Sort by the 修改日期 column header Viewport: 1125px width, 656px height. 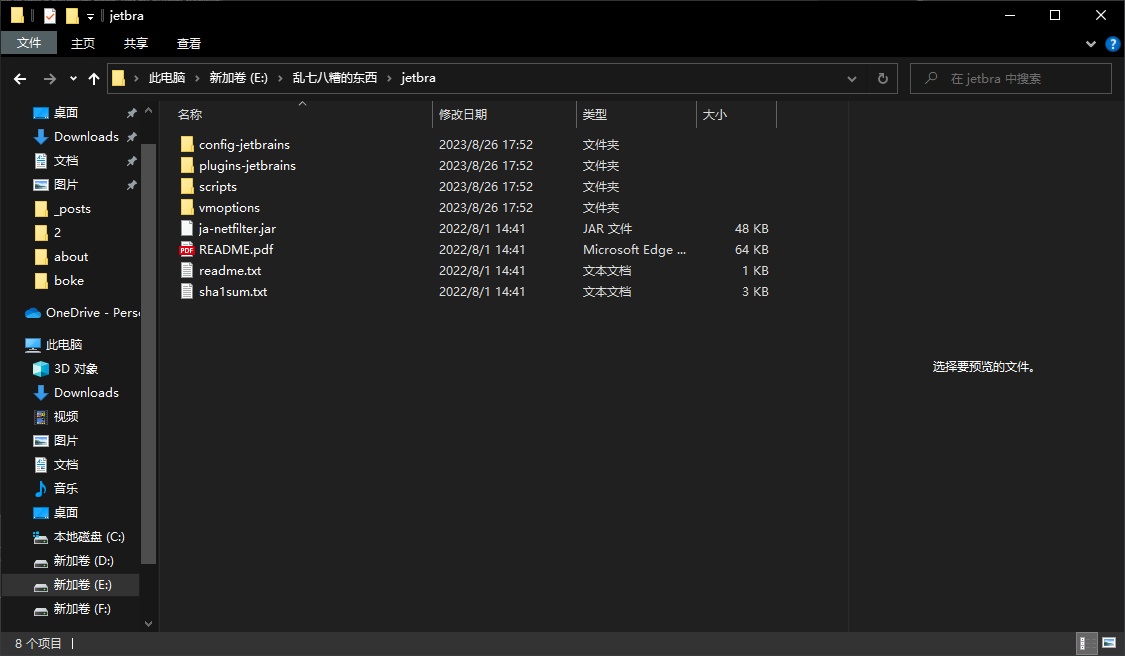pos(463,115)
